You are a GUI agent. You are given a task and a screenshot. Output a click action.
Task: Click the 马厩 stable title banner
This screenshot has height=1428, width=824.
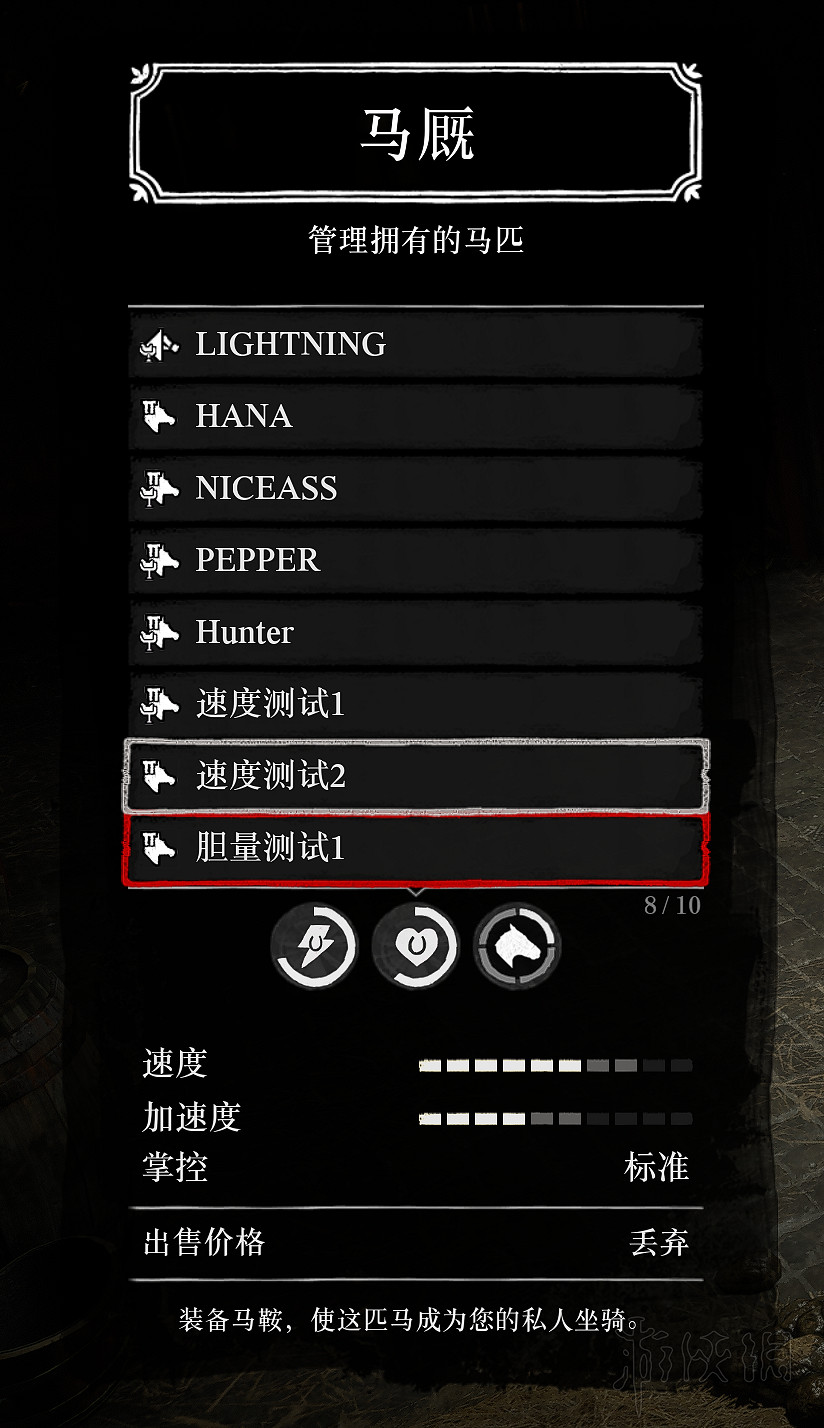point(416,133)
